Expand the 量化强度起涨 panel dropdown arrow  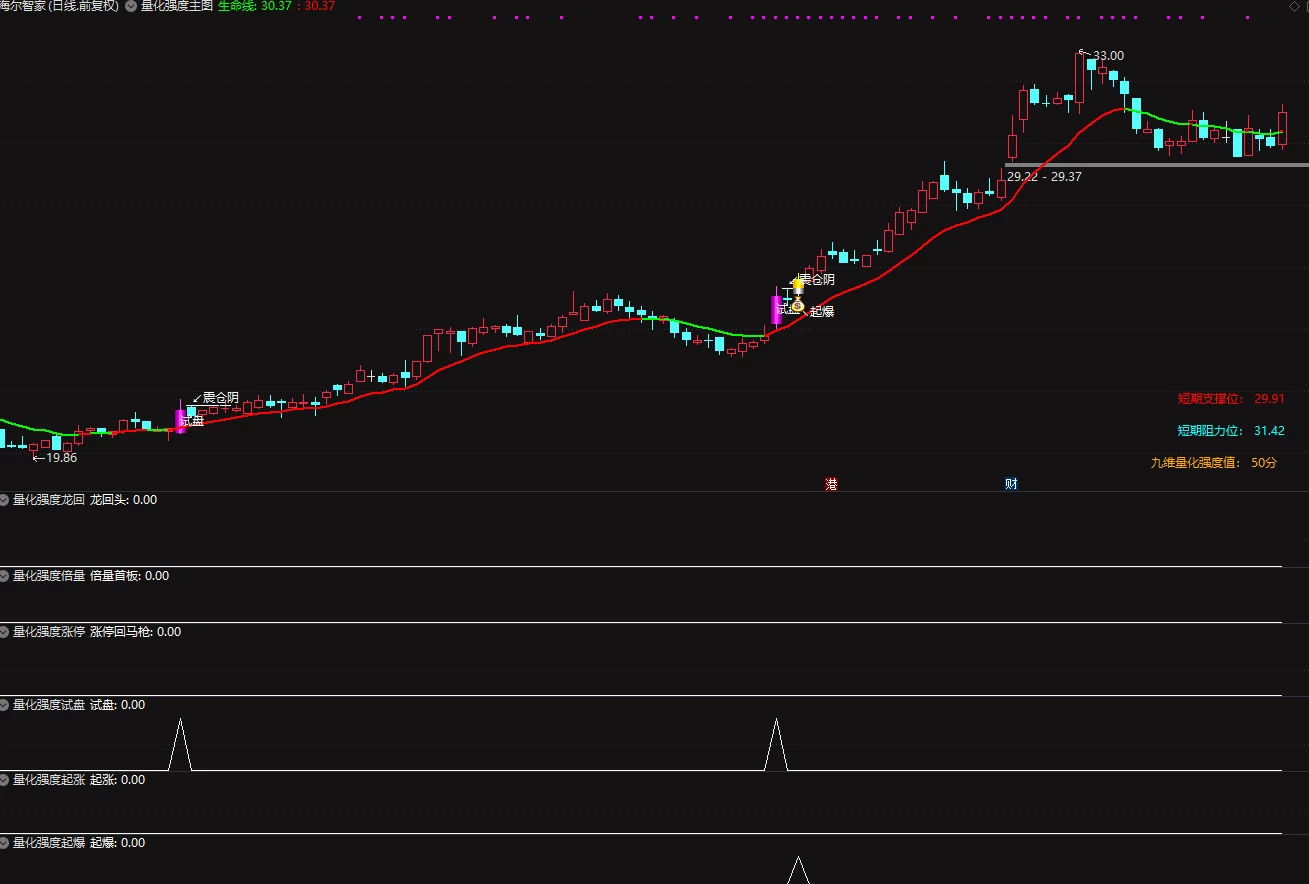(5, 779)
